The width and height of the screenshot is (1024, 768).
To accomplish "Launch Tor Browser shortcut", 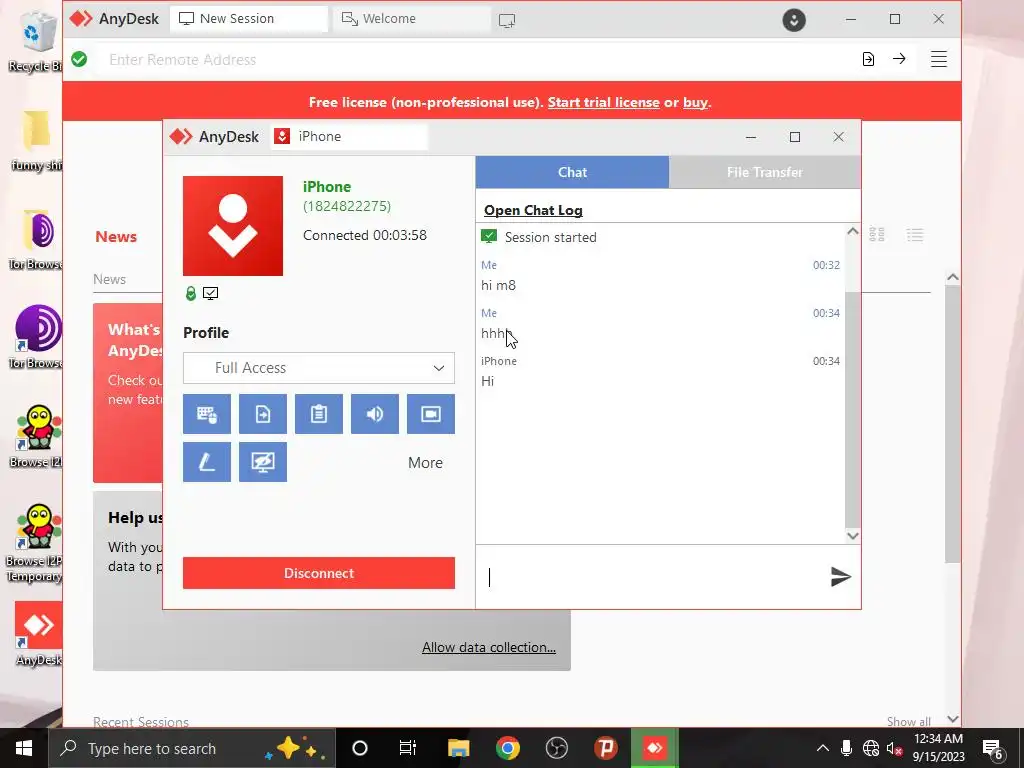I will coord(37,338).
